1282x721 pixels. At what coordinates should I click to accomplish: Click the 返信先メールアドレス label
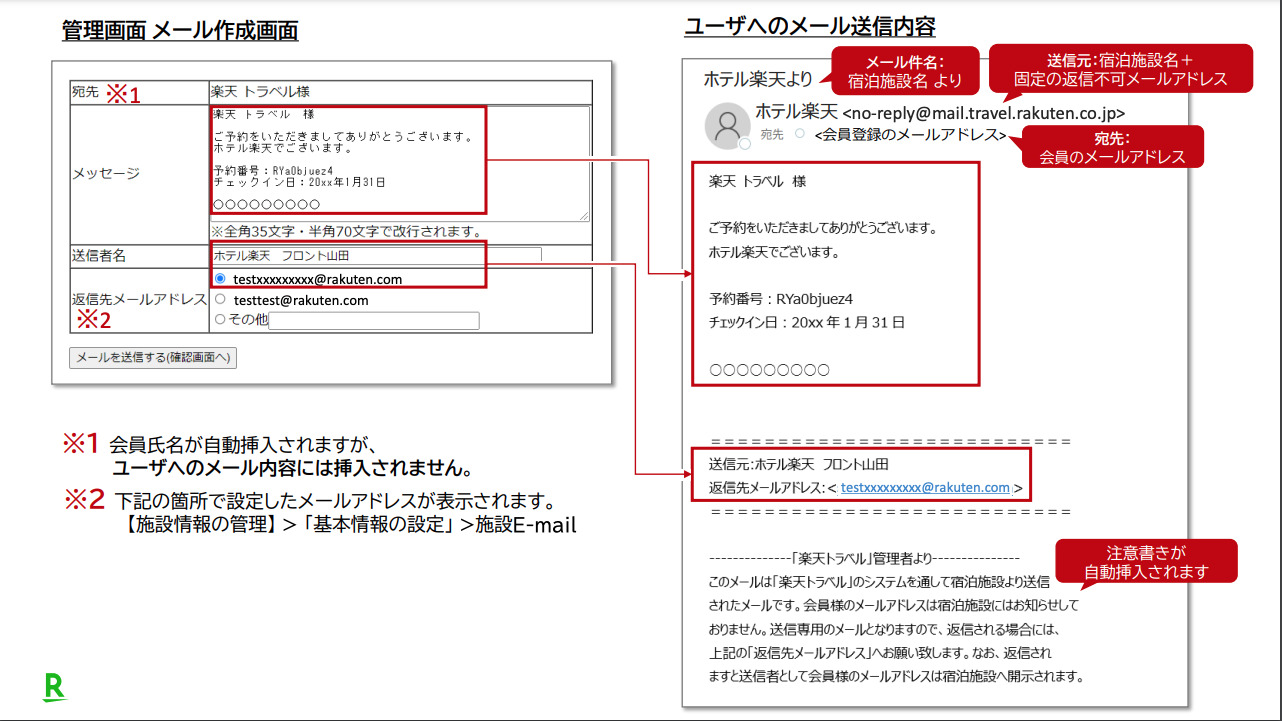pos(139,299)
